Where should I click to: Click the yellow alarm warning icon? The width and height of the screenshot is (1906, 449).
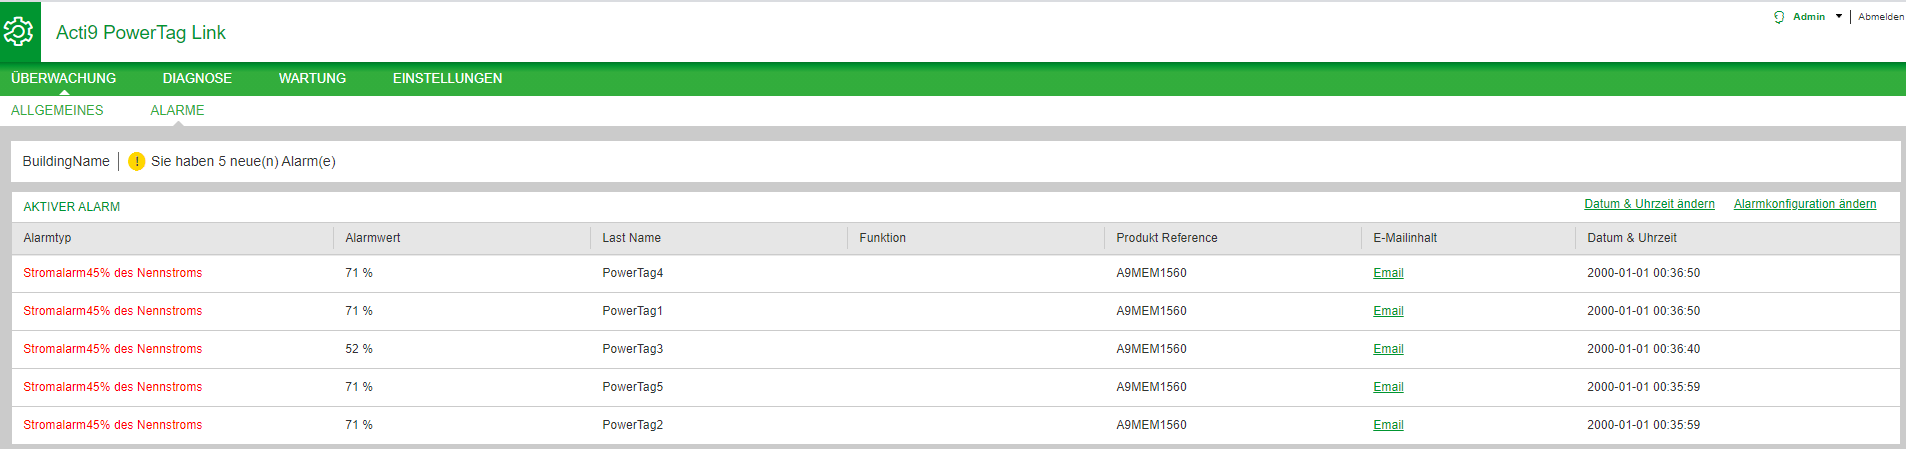(x=137, y=161)
